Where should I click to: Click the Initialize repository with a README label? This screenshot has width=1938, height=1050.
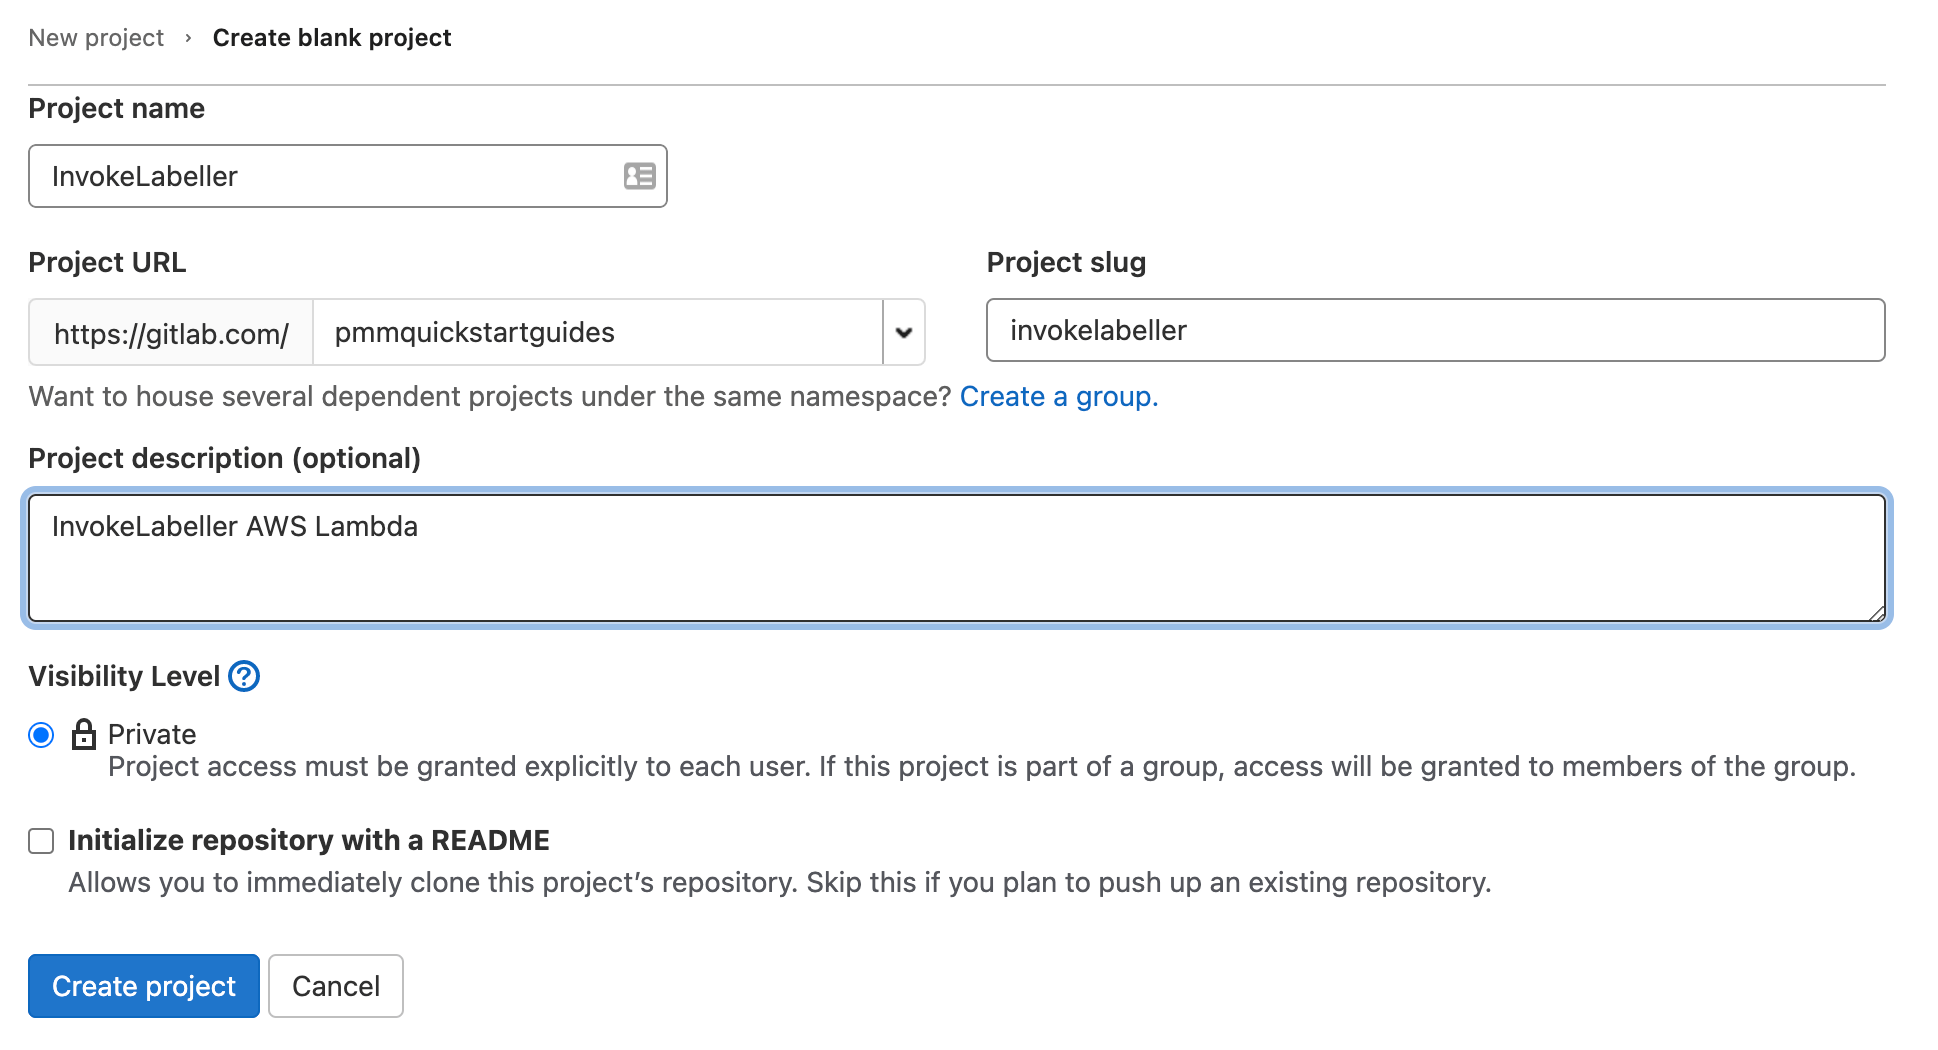click(x=308, y=840)
